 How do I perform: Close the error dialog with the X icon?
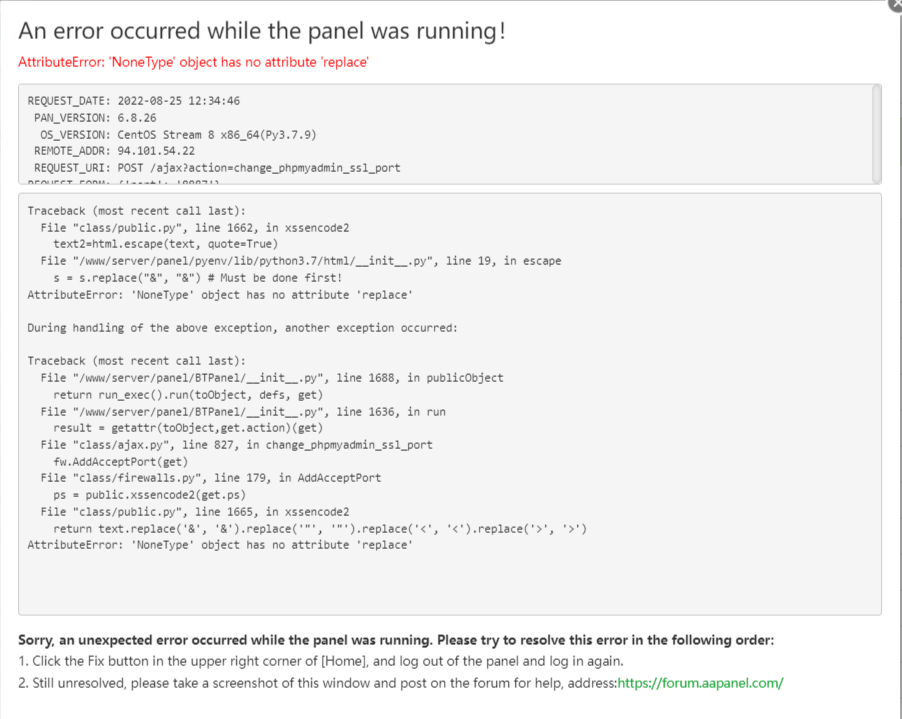(895, 4)
